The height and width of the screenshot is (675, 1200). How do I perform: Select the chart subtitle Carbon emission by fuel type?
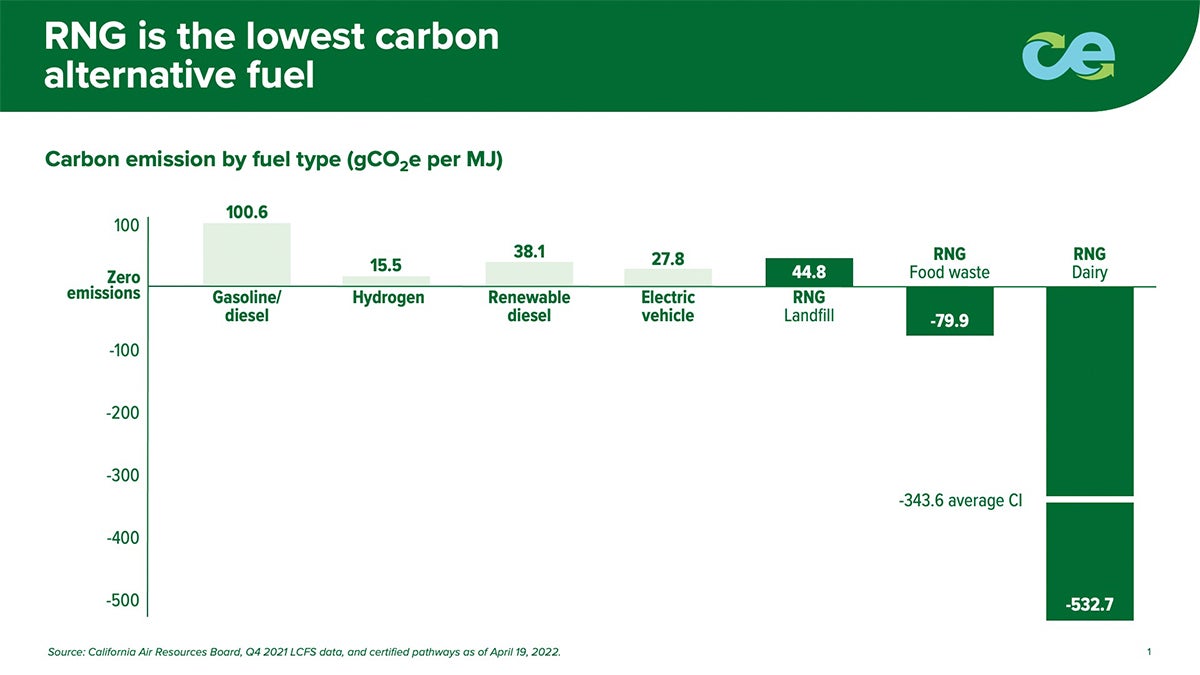point(273,161)
